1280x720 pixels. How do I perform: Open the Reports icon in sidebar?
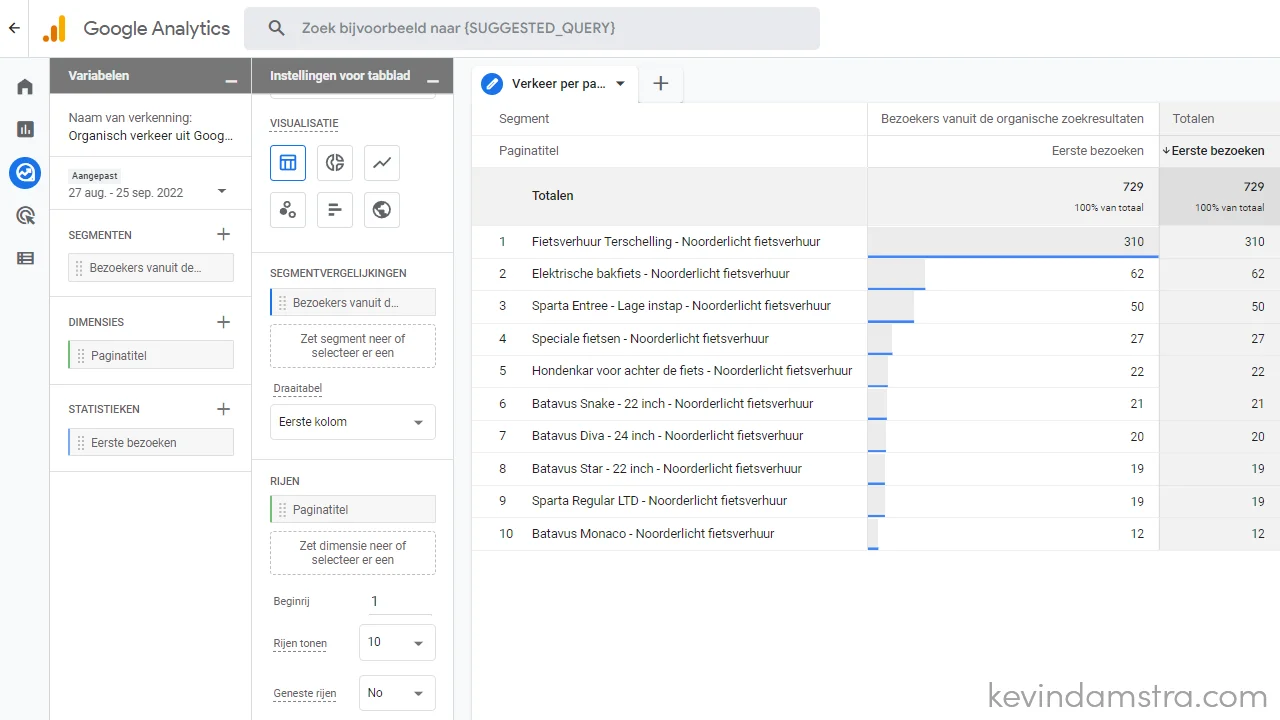25,129
